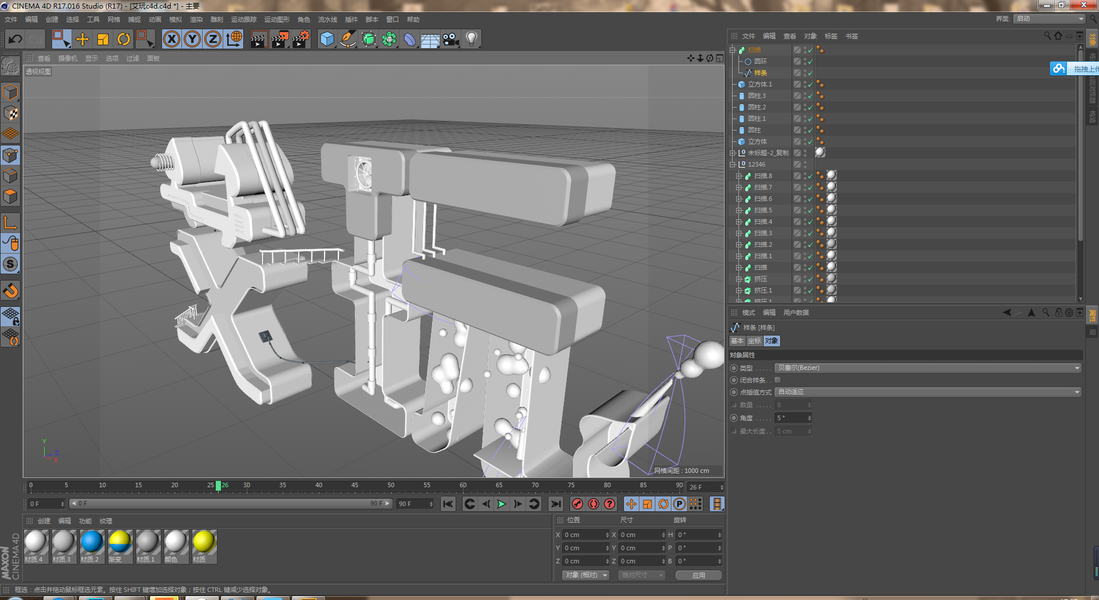Toggle Enable Axis L icon
1099x600 pixels.
[11, 223]
